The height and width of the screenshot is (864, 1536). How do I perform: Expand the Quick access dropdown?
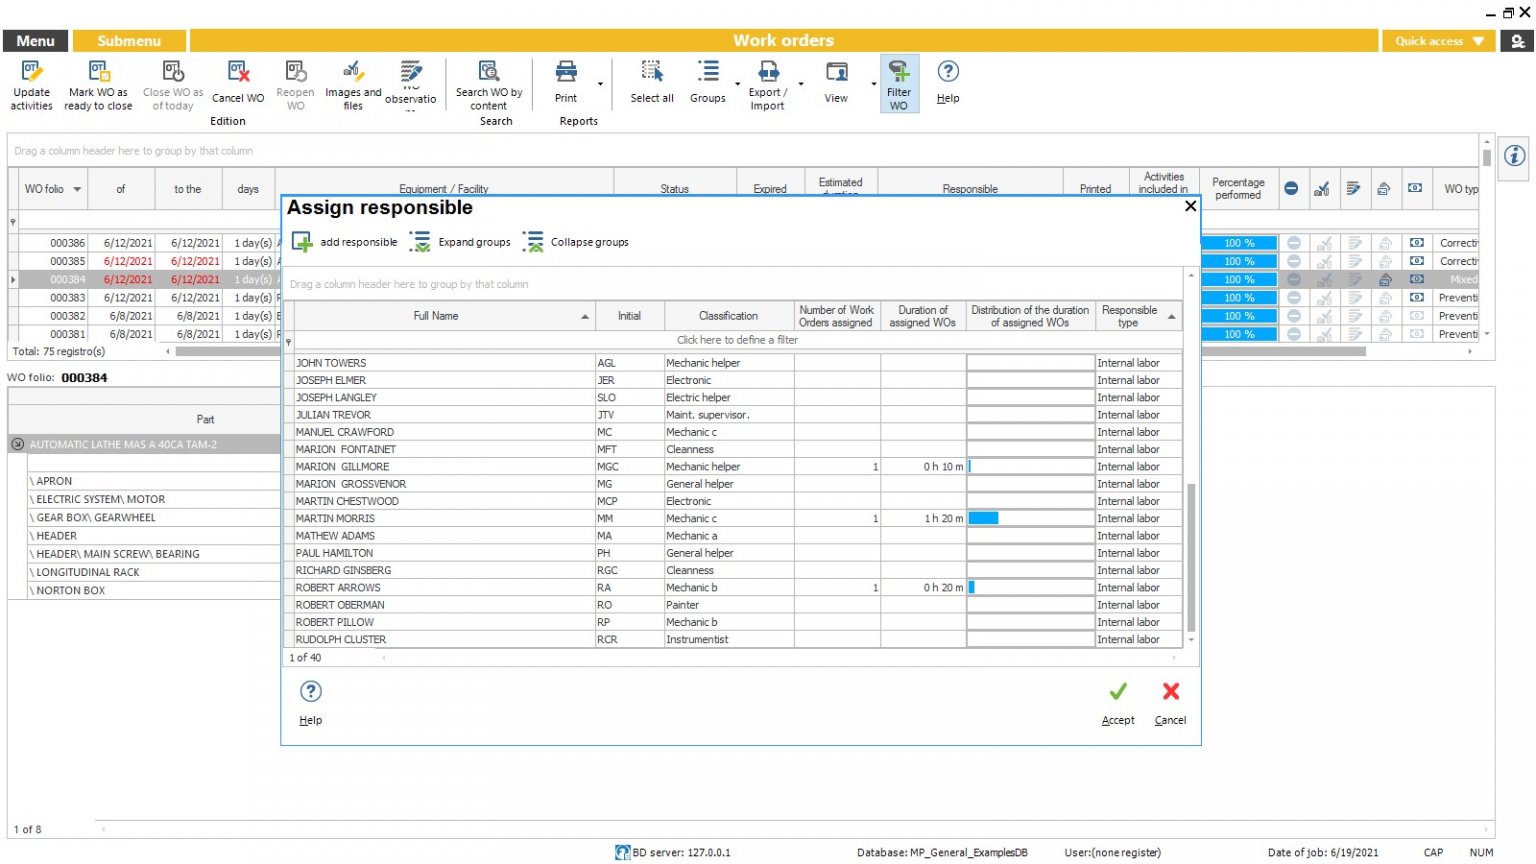(1478, 41)
